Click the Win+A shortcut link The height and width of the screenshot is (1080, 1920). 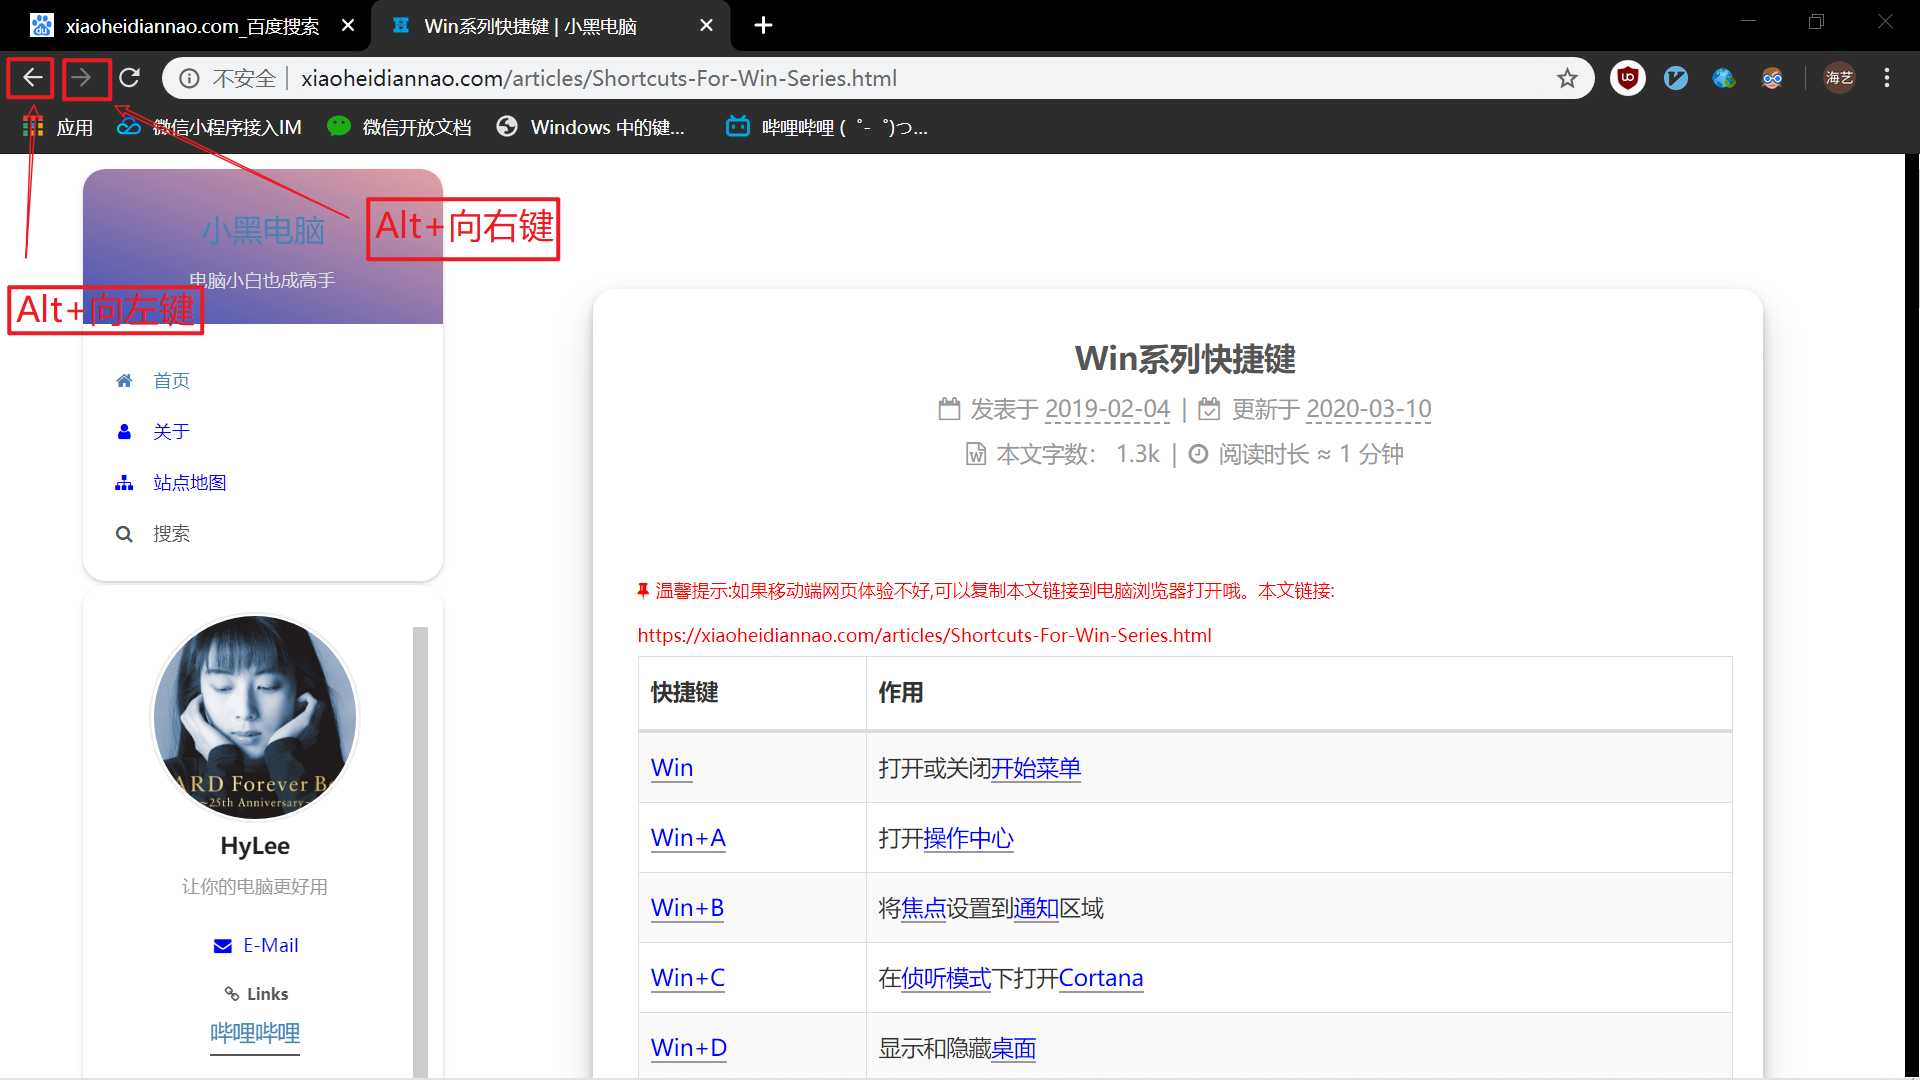click(x=688, y=838)
